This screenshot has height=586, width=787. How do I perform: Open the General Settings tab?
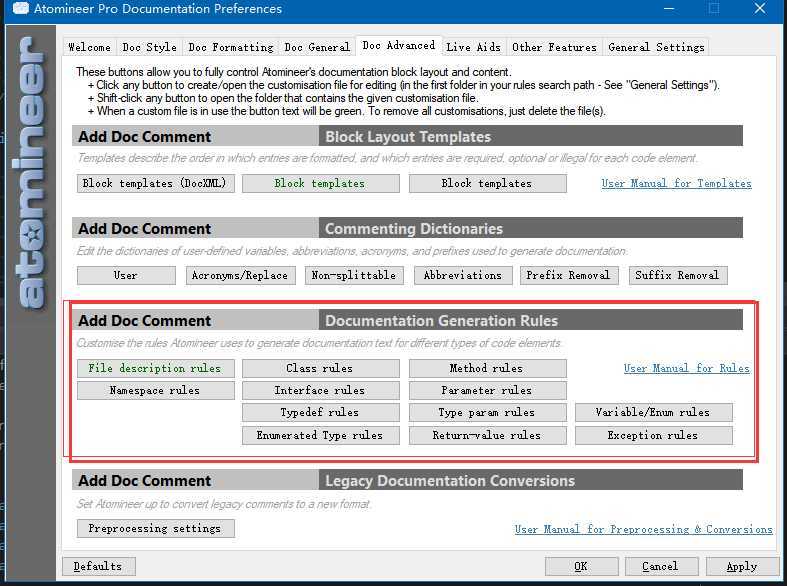coord(656,47)
